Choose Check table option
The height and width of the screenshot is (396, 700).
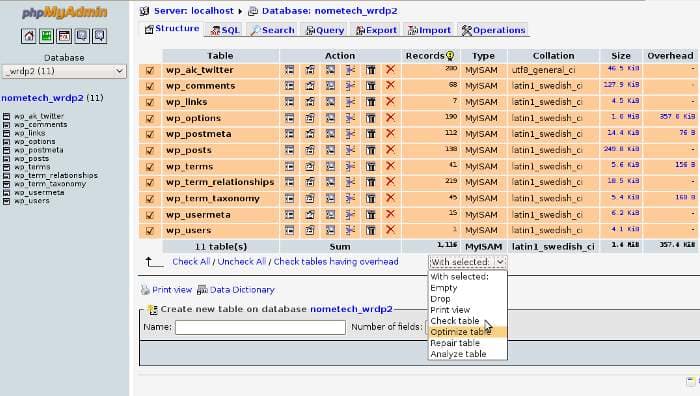pyautogui.click(x=467, y=321)
